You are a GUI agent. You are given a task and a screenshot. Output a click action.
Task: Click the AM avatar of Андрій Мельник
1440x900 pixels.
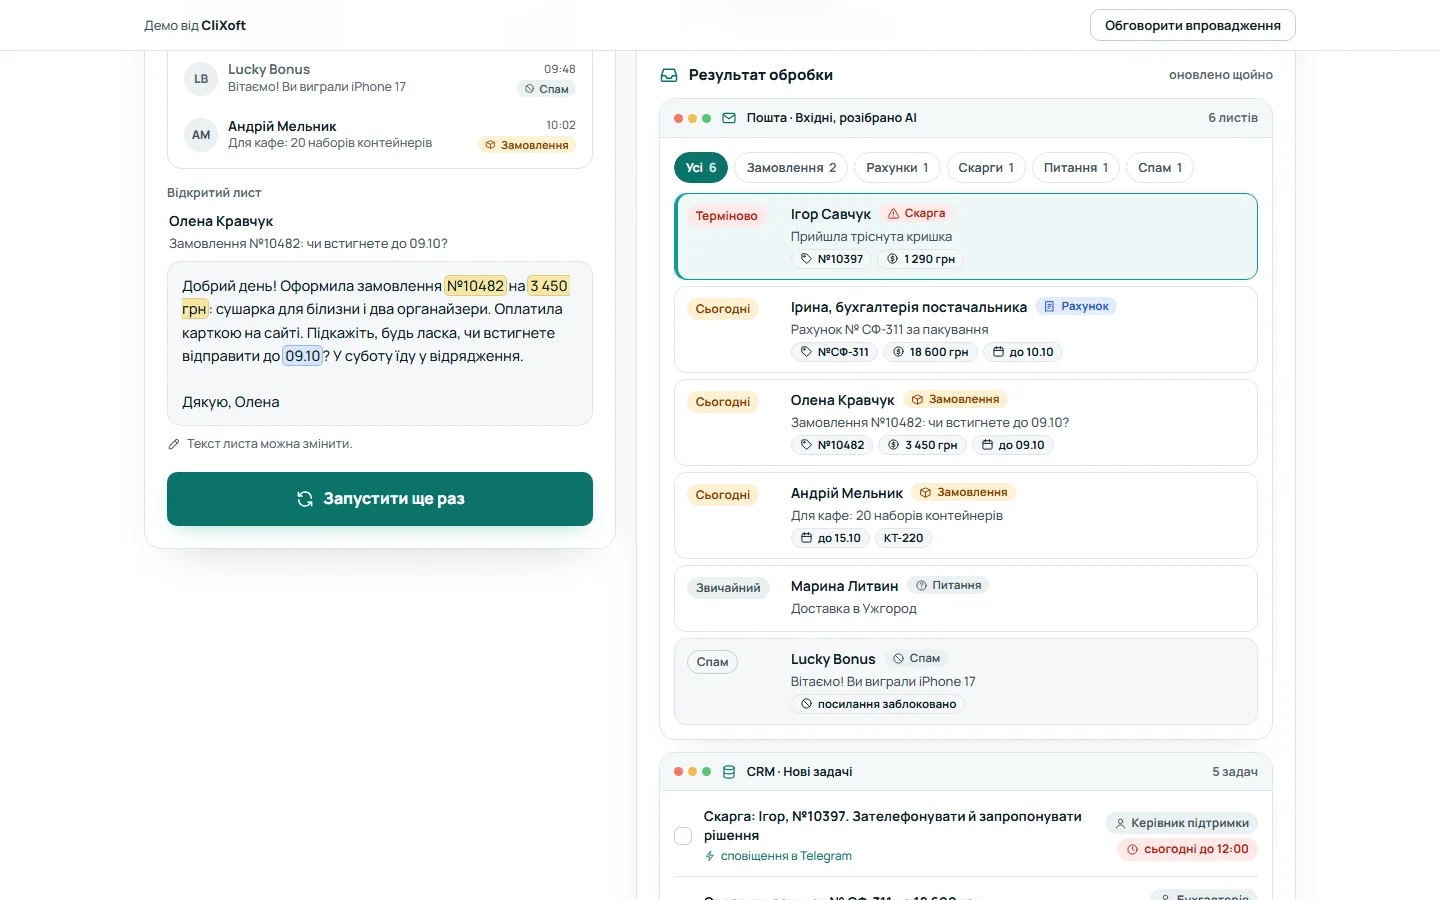201,135
